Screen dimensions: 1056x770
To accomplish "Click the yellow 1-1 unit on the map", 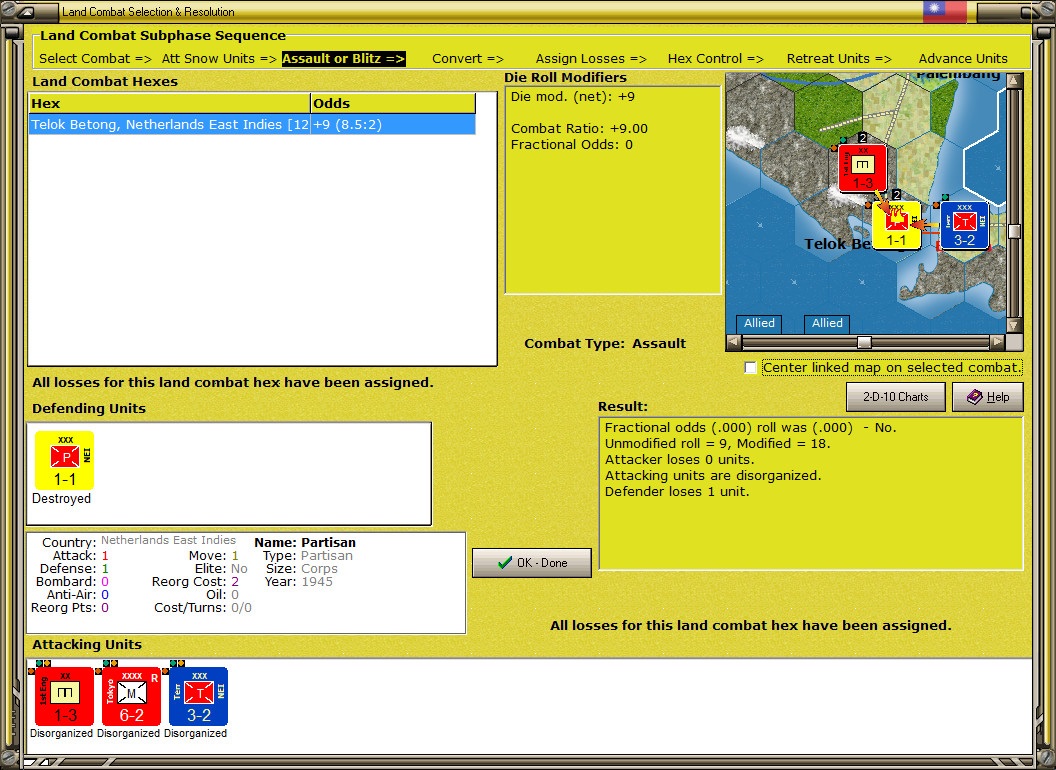I will click(x=896, y=225).
